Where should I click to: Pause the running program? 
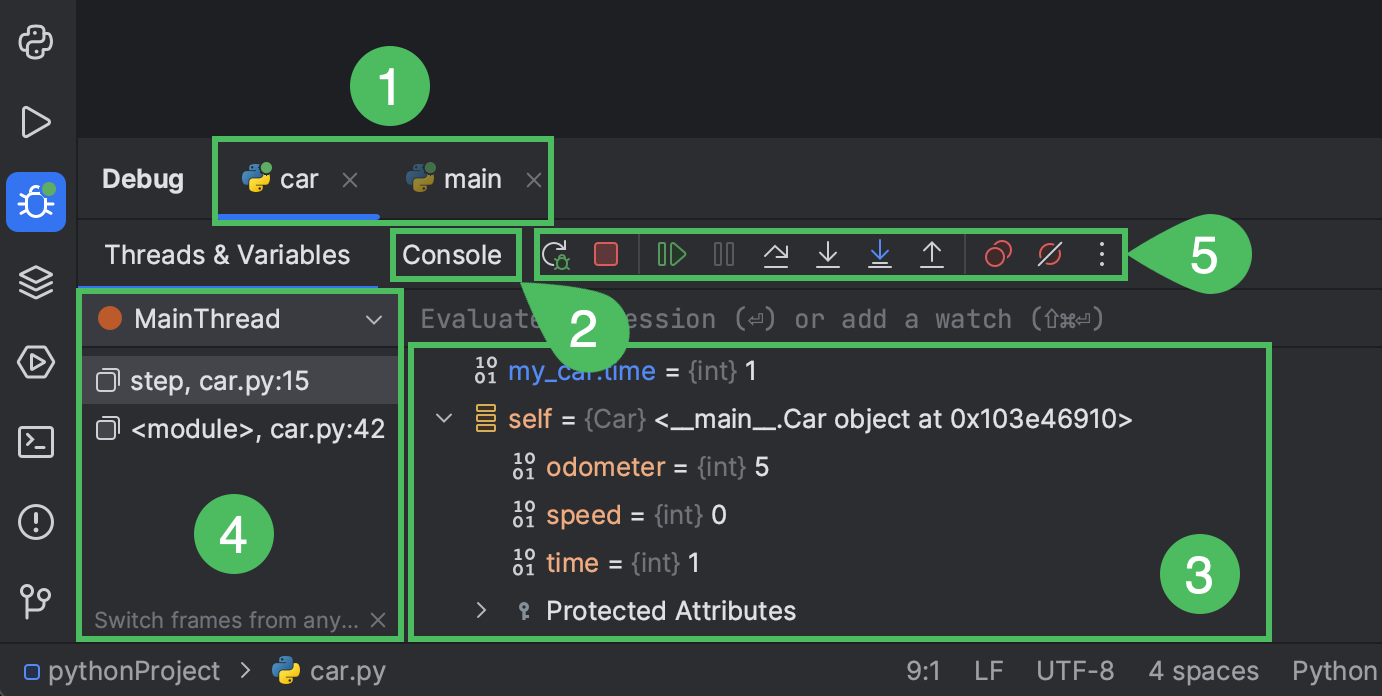click(x=723, y=254)
